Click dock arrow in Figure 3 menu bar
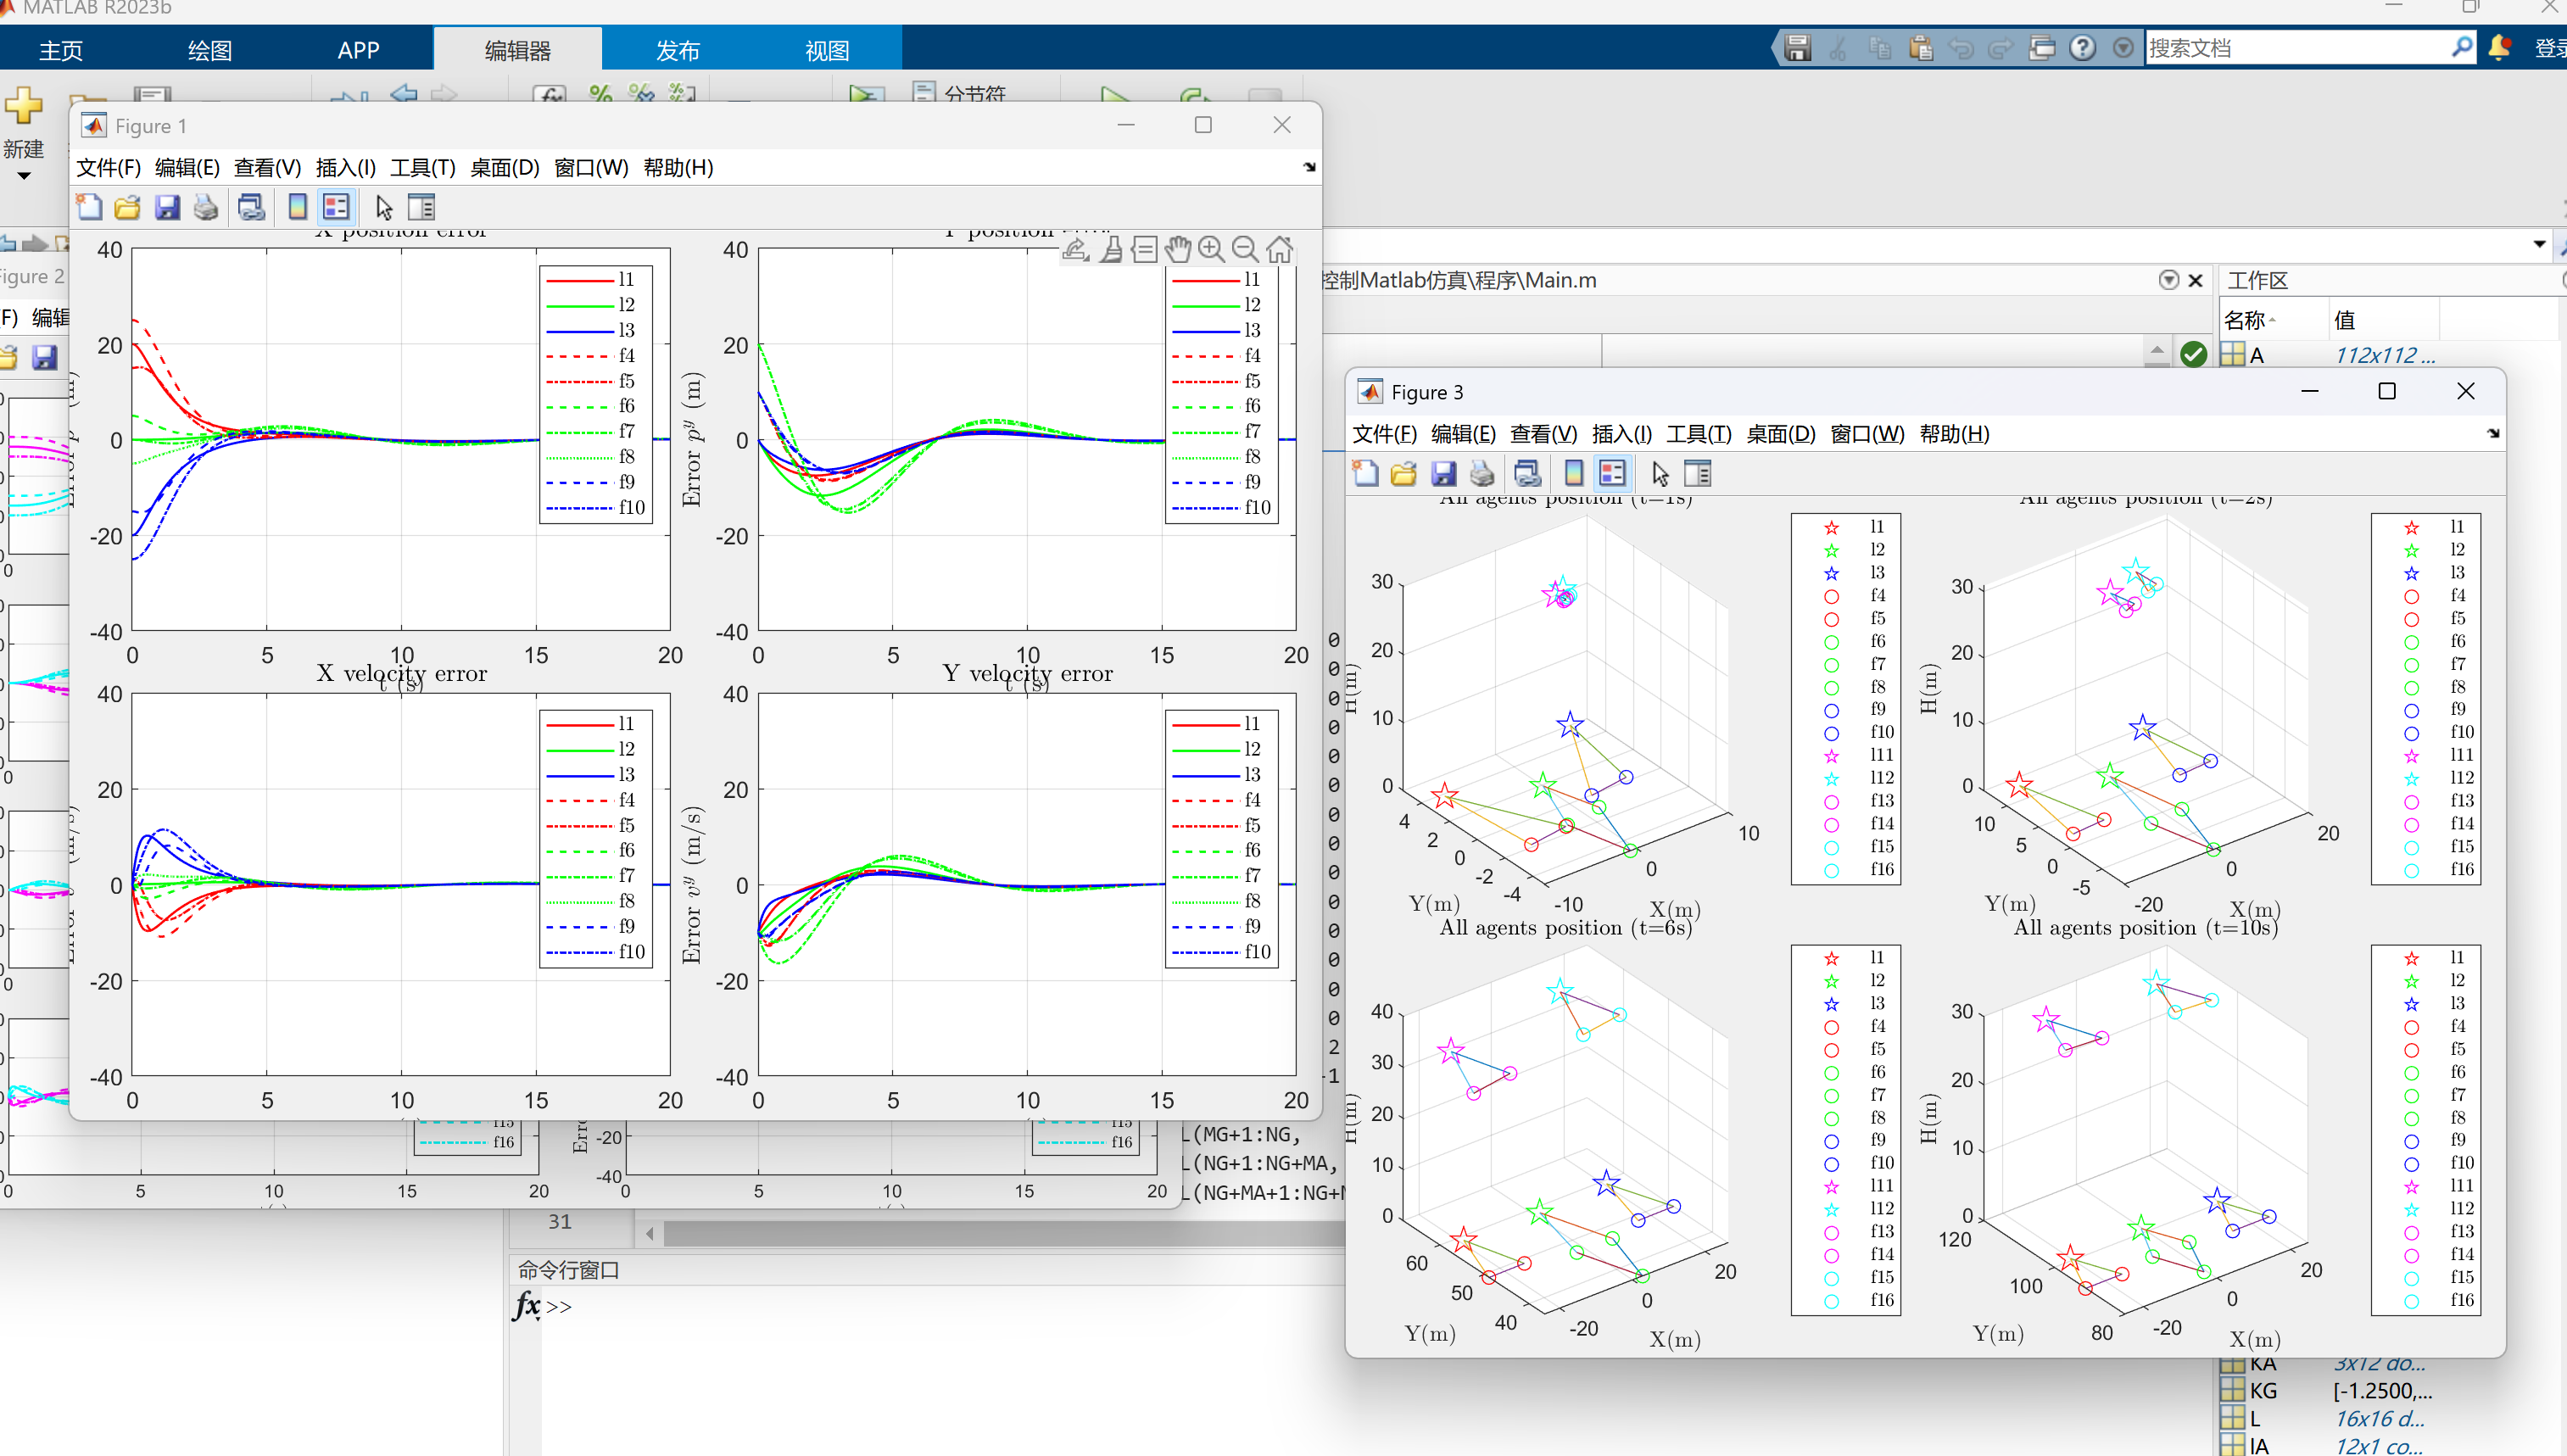Viewport: 2567px width, 1456px height. point(2493,434)
